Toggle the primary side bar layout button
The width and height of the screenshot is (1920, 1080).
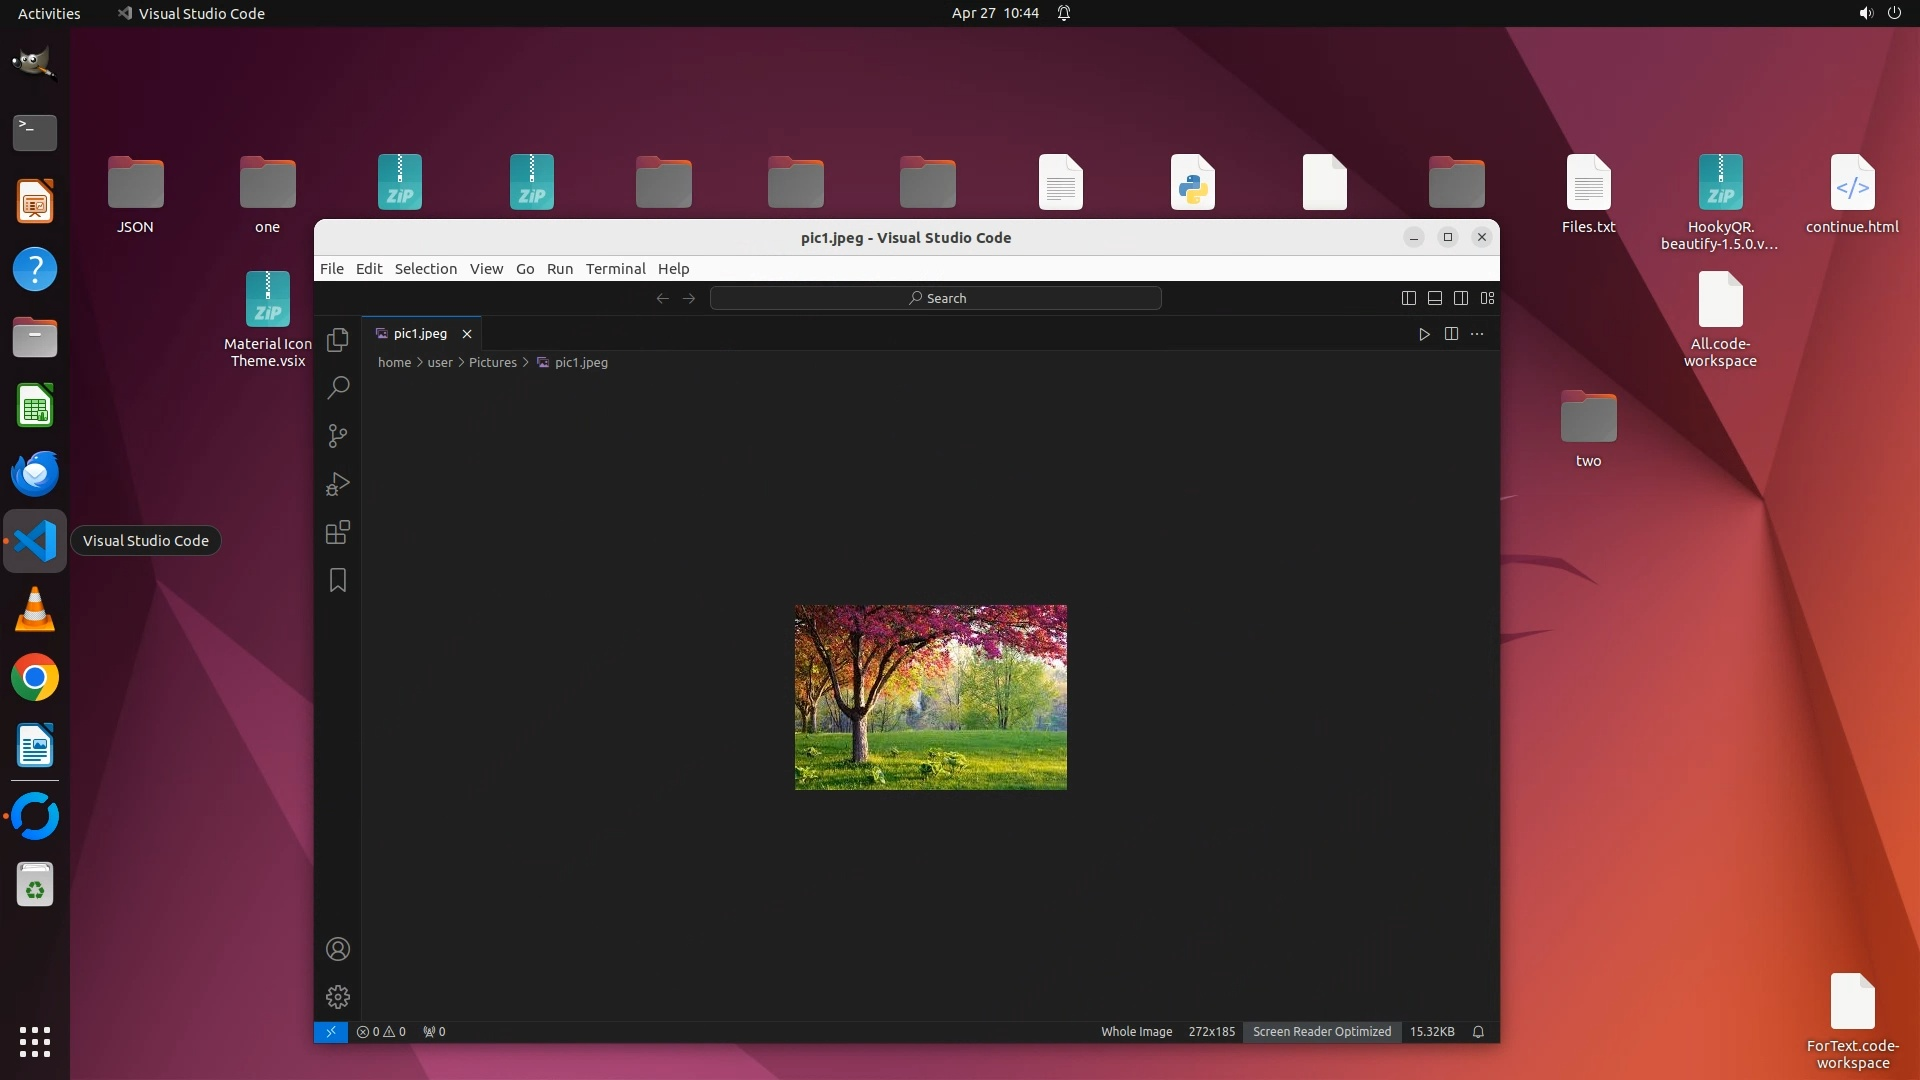[x=1408, y=298]
